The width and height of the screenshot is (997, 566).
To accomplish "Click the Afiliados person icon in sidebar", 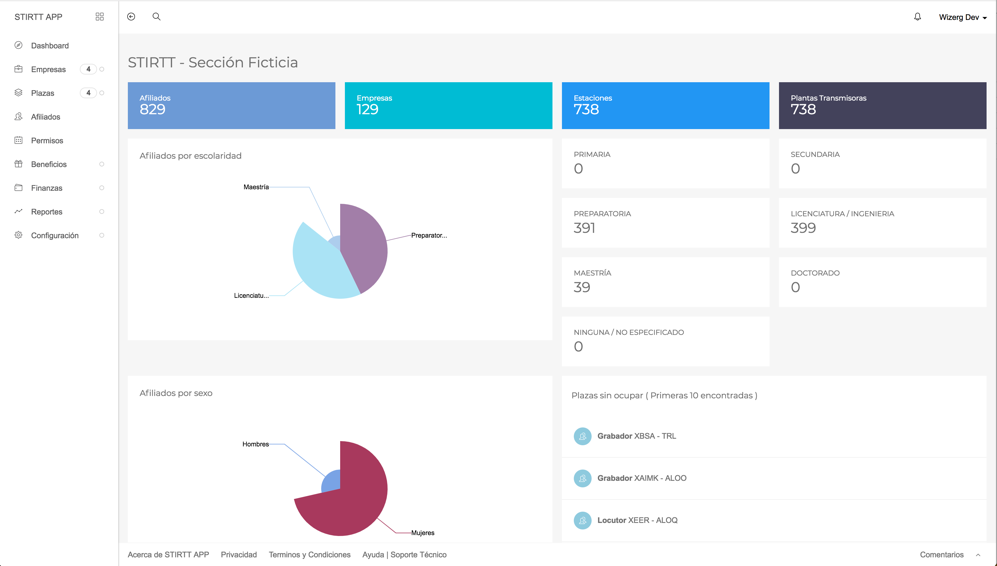I will (18, 117).
